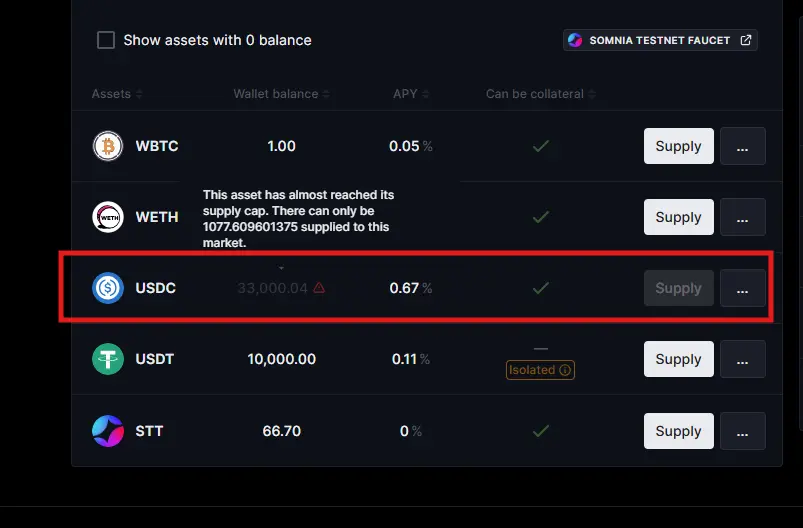Open the more options menu for STT

[x=743, y=431]
